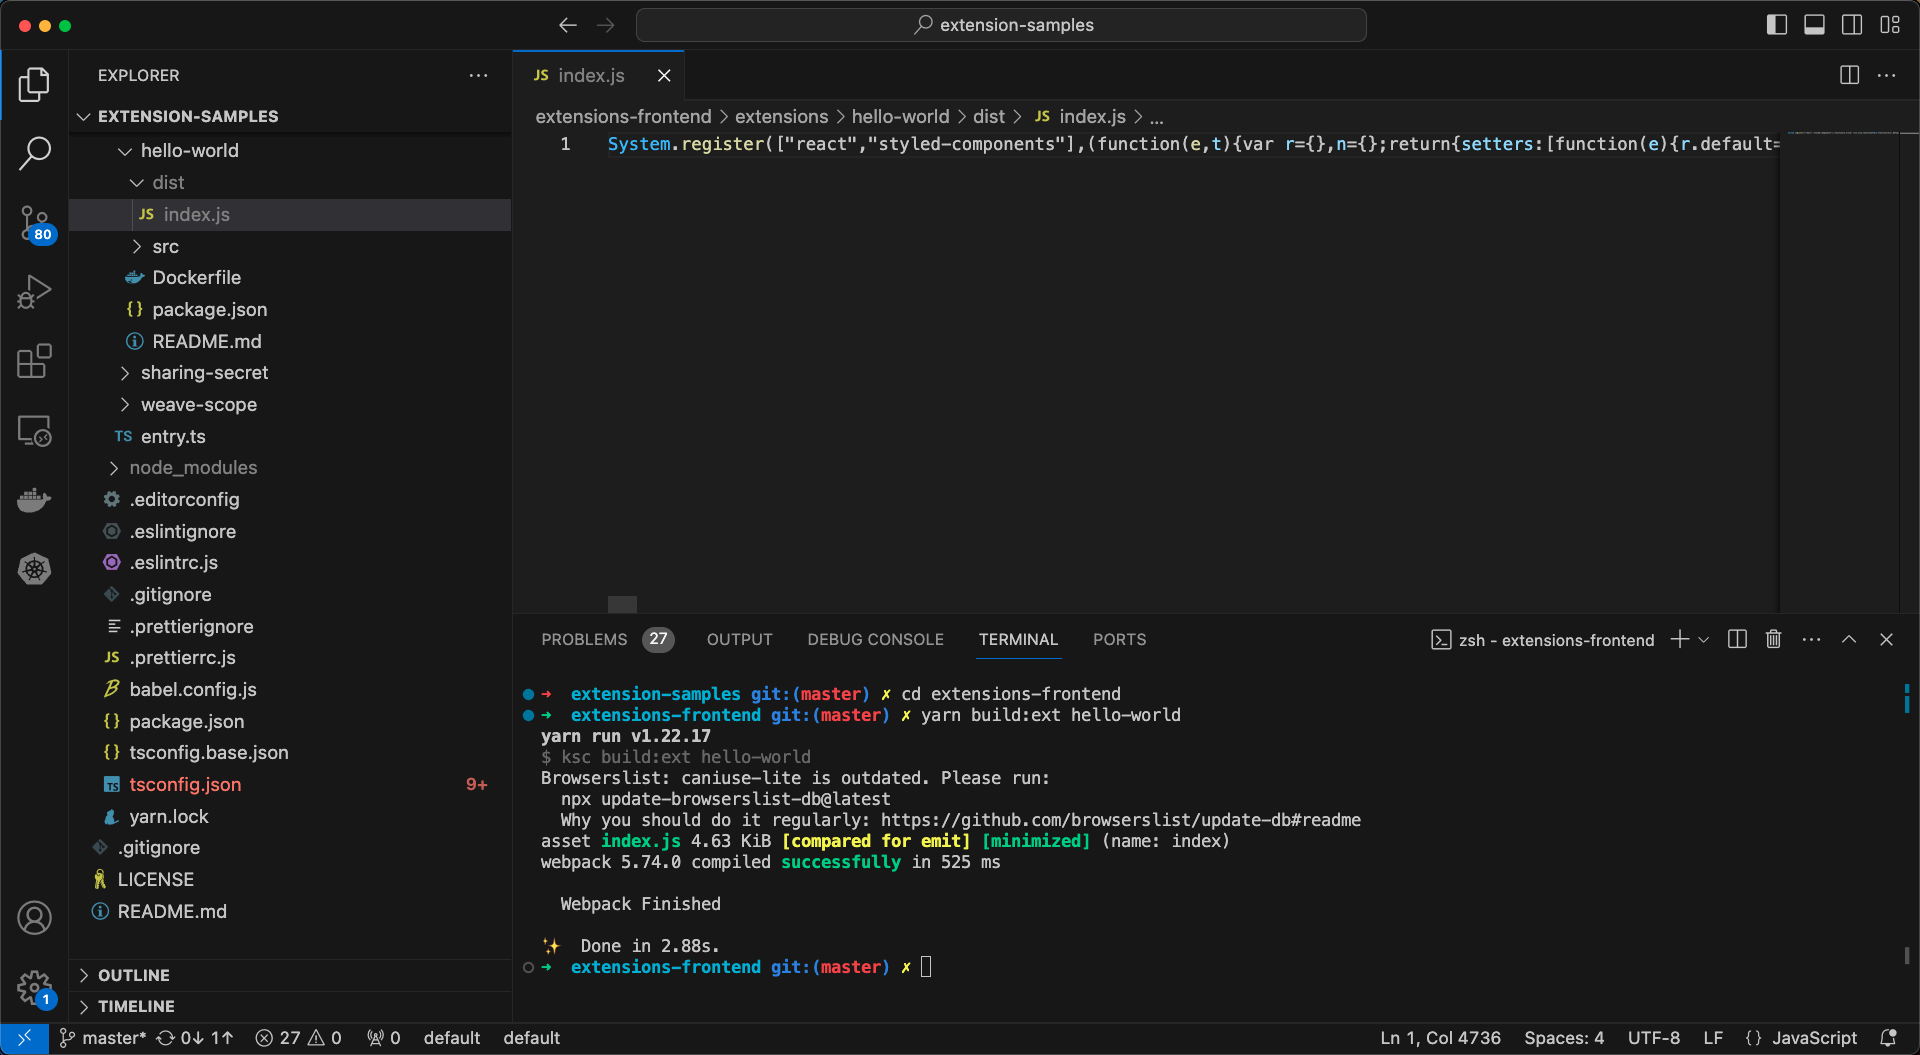Open terminal panel More Actions
The width and height of the screenshot is (1920, 1055).
1811,639
